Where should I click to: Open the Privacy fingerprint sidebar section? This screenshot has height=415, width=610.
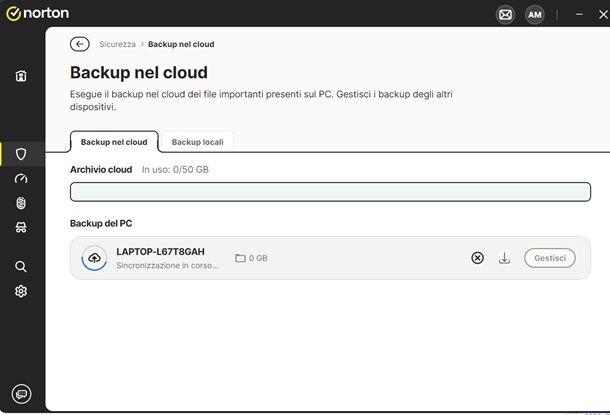click(x=21, y=203)
